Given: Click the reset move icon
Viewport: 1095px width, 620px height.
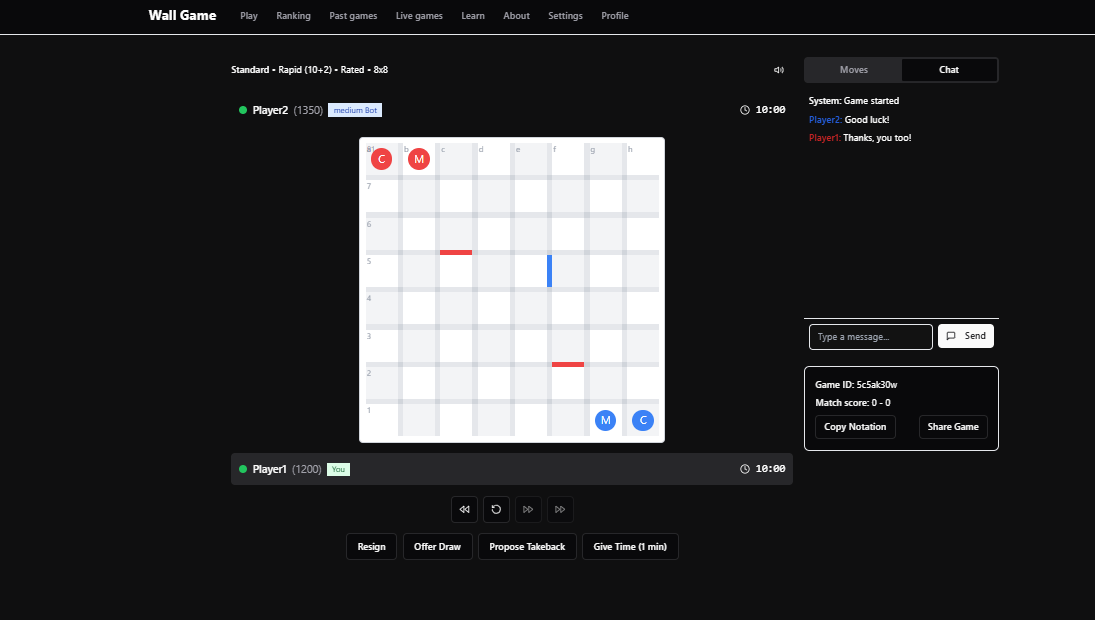Looking at the screenshot, I should coord(496,509).
